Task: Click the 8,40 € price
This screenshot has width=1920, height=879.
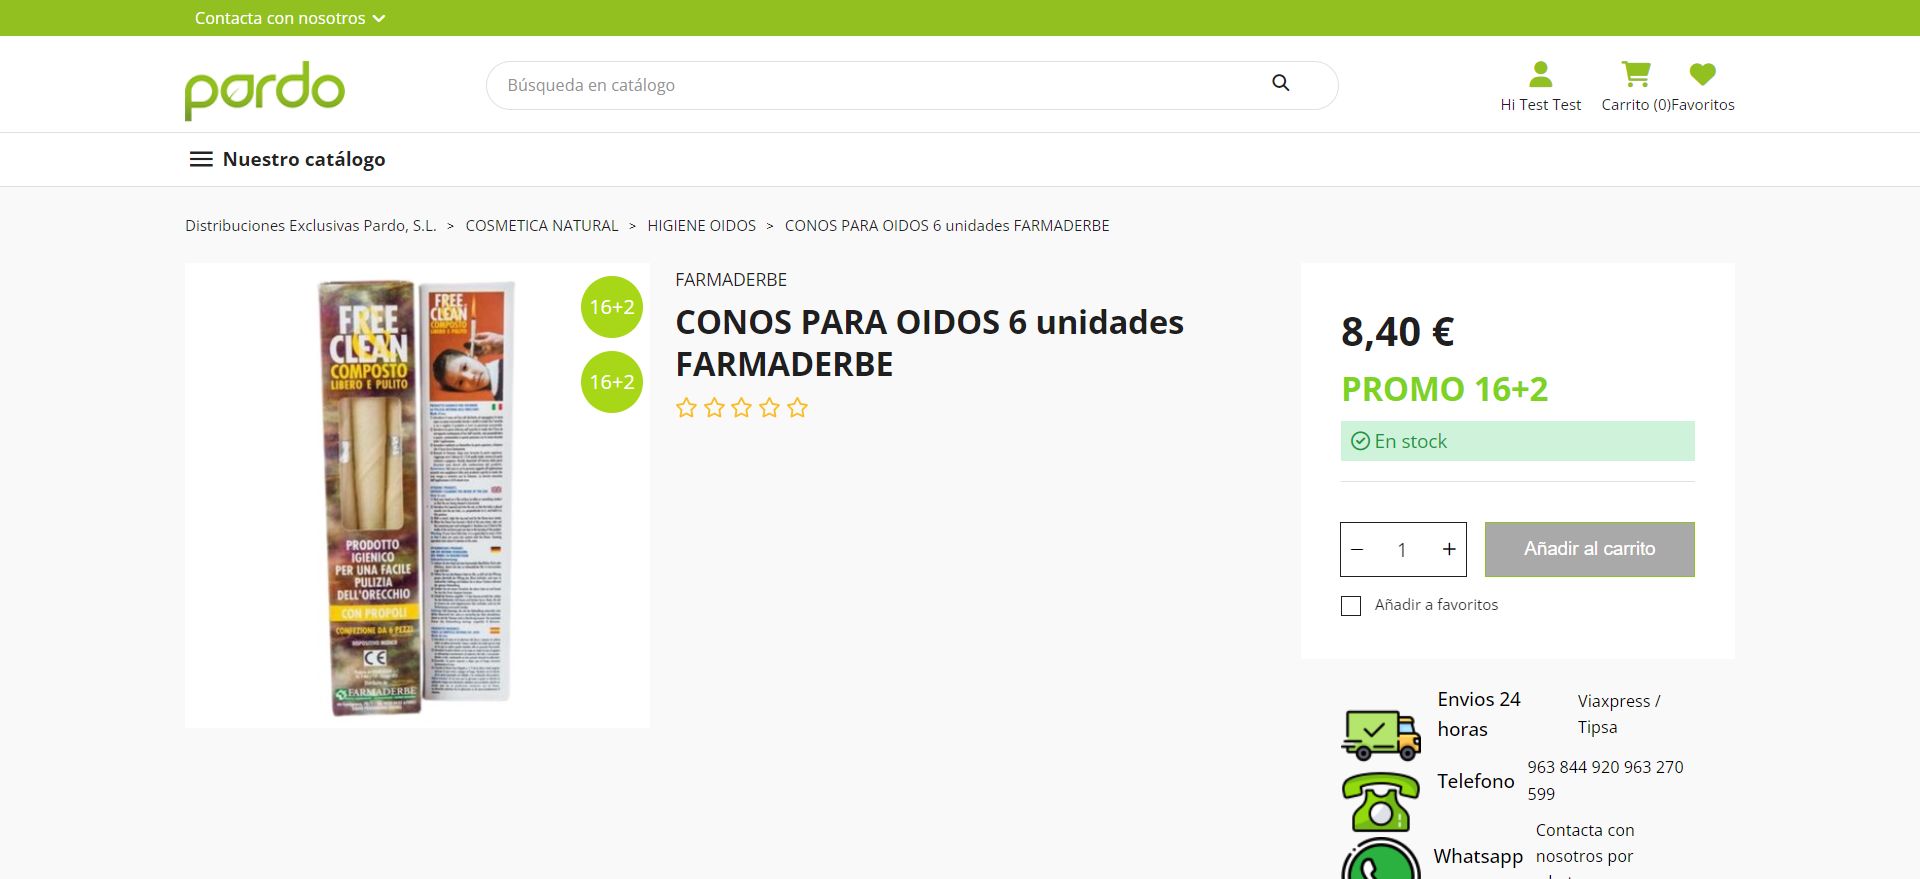Action: [x=1398, y=332]
